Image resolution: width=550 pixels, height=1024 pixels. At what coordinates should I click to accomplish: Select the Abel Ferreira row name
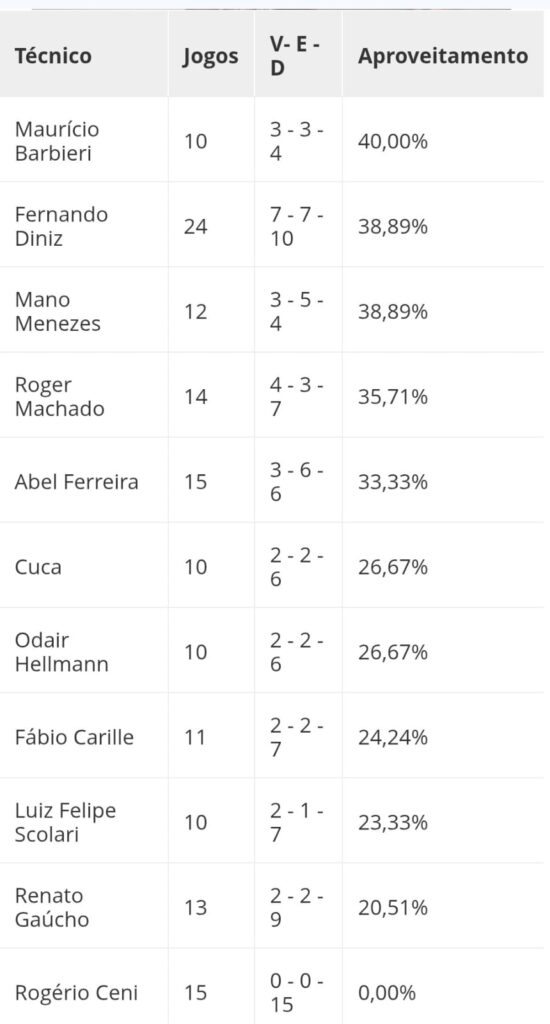[76, 482]
